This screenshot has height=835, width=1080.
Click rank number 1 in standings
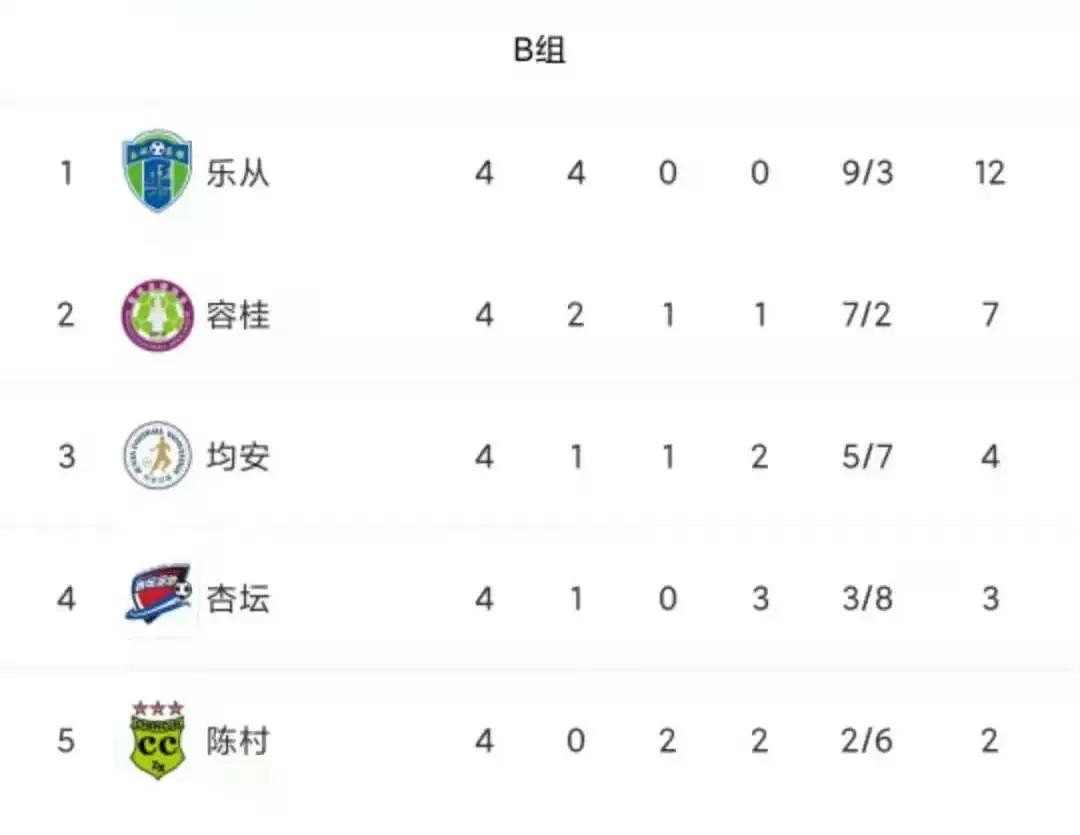click(66, 173)
